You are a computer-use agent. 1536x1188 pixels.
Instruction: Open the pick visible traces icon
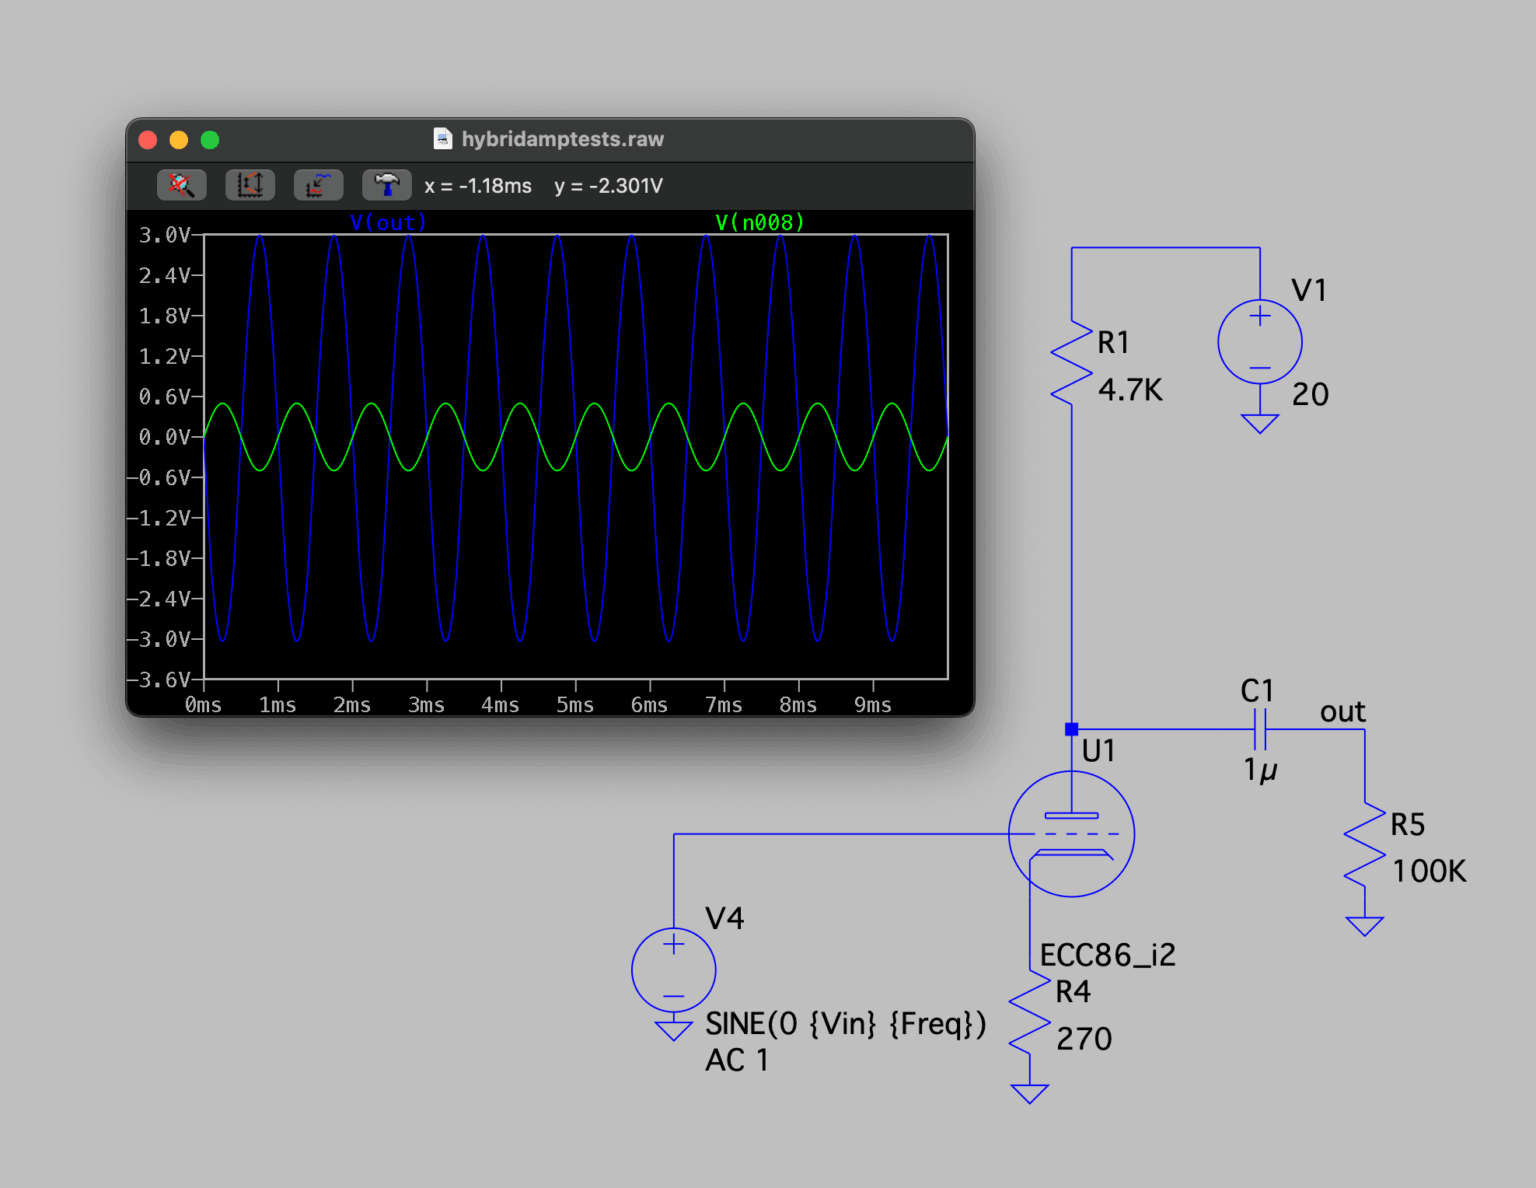click(318, 185)
